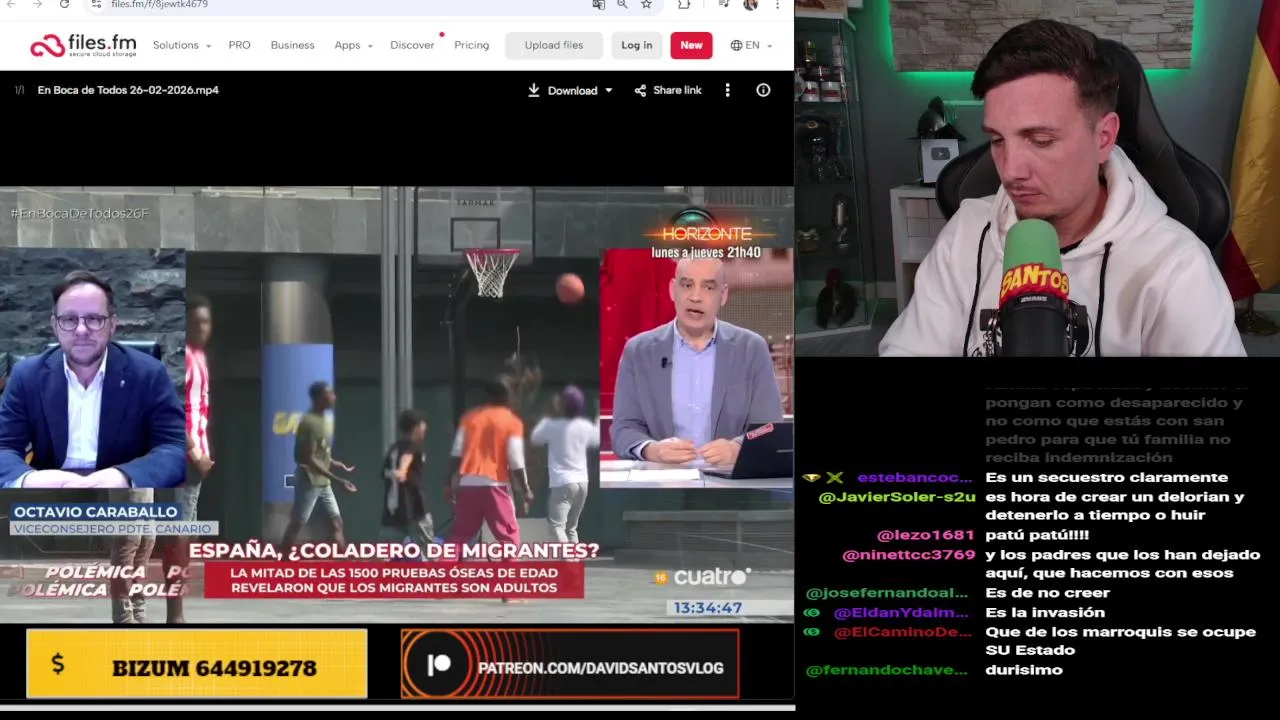Viewport: 1280px width, 720px height.
Task: Click the Log in button
Action: [636, 45]
